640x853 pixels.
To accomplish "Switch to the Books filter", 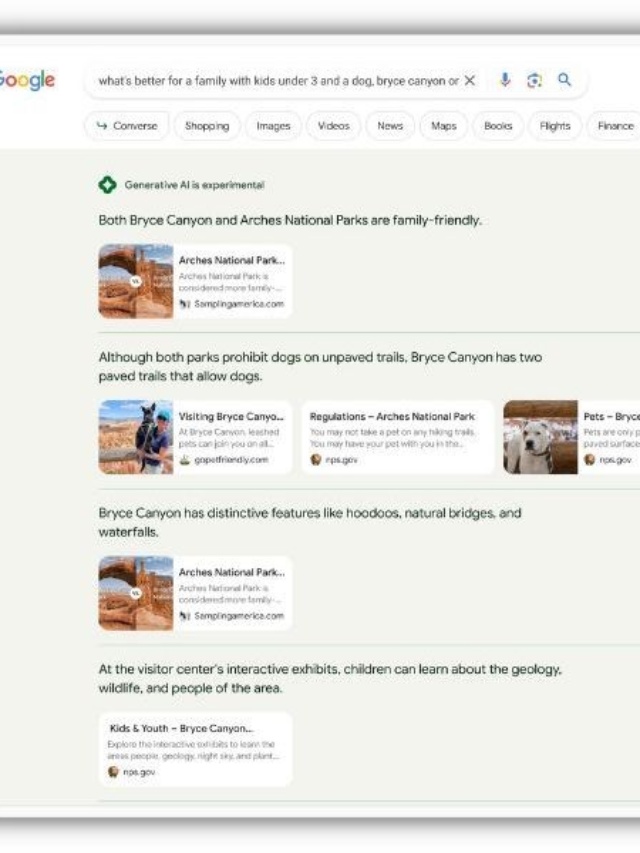I will pyautogui.click(x=498, y=126).
